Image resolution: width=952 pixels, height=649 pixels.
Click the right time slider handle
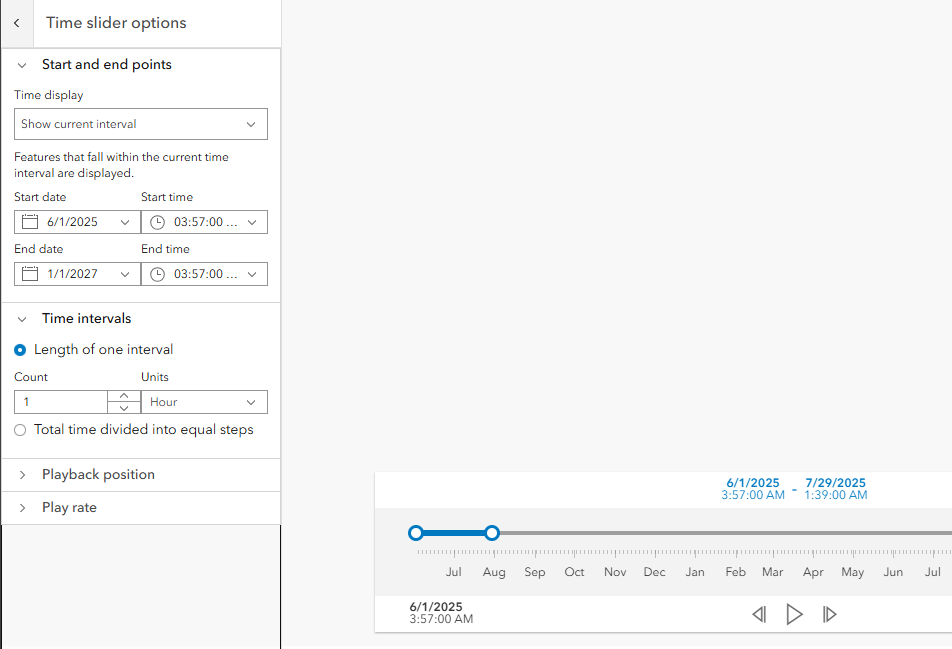click(492, 533)
